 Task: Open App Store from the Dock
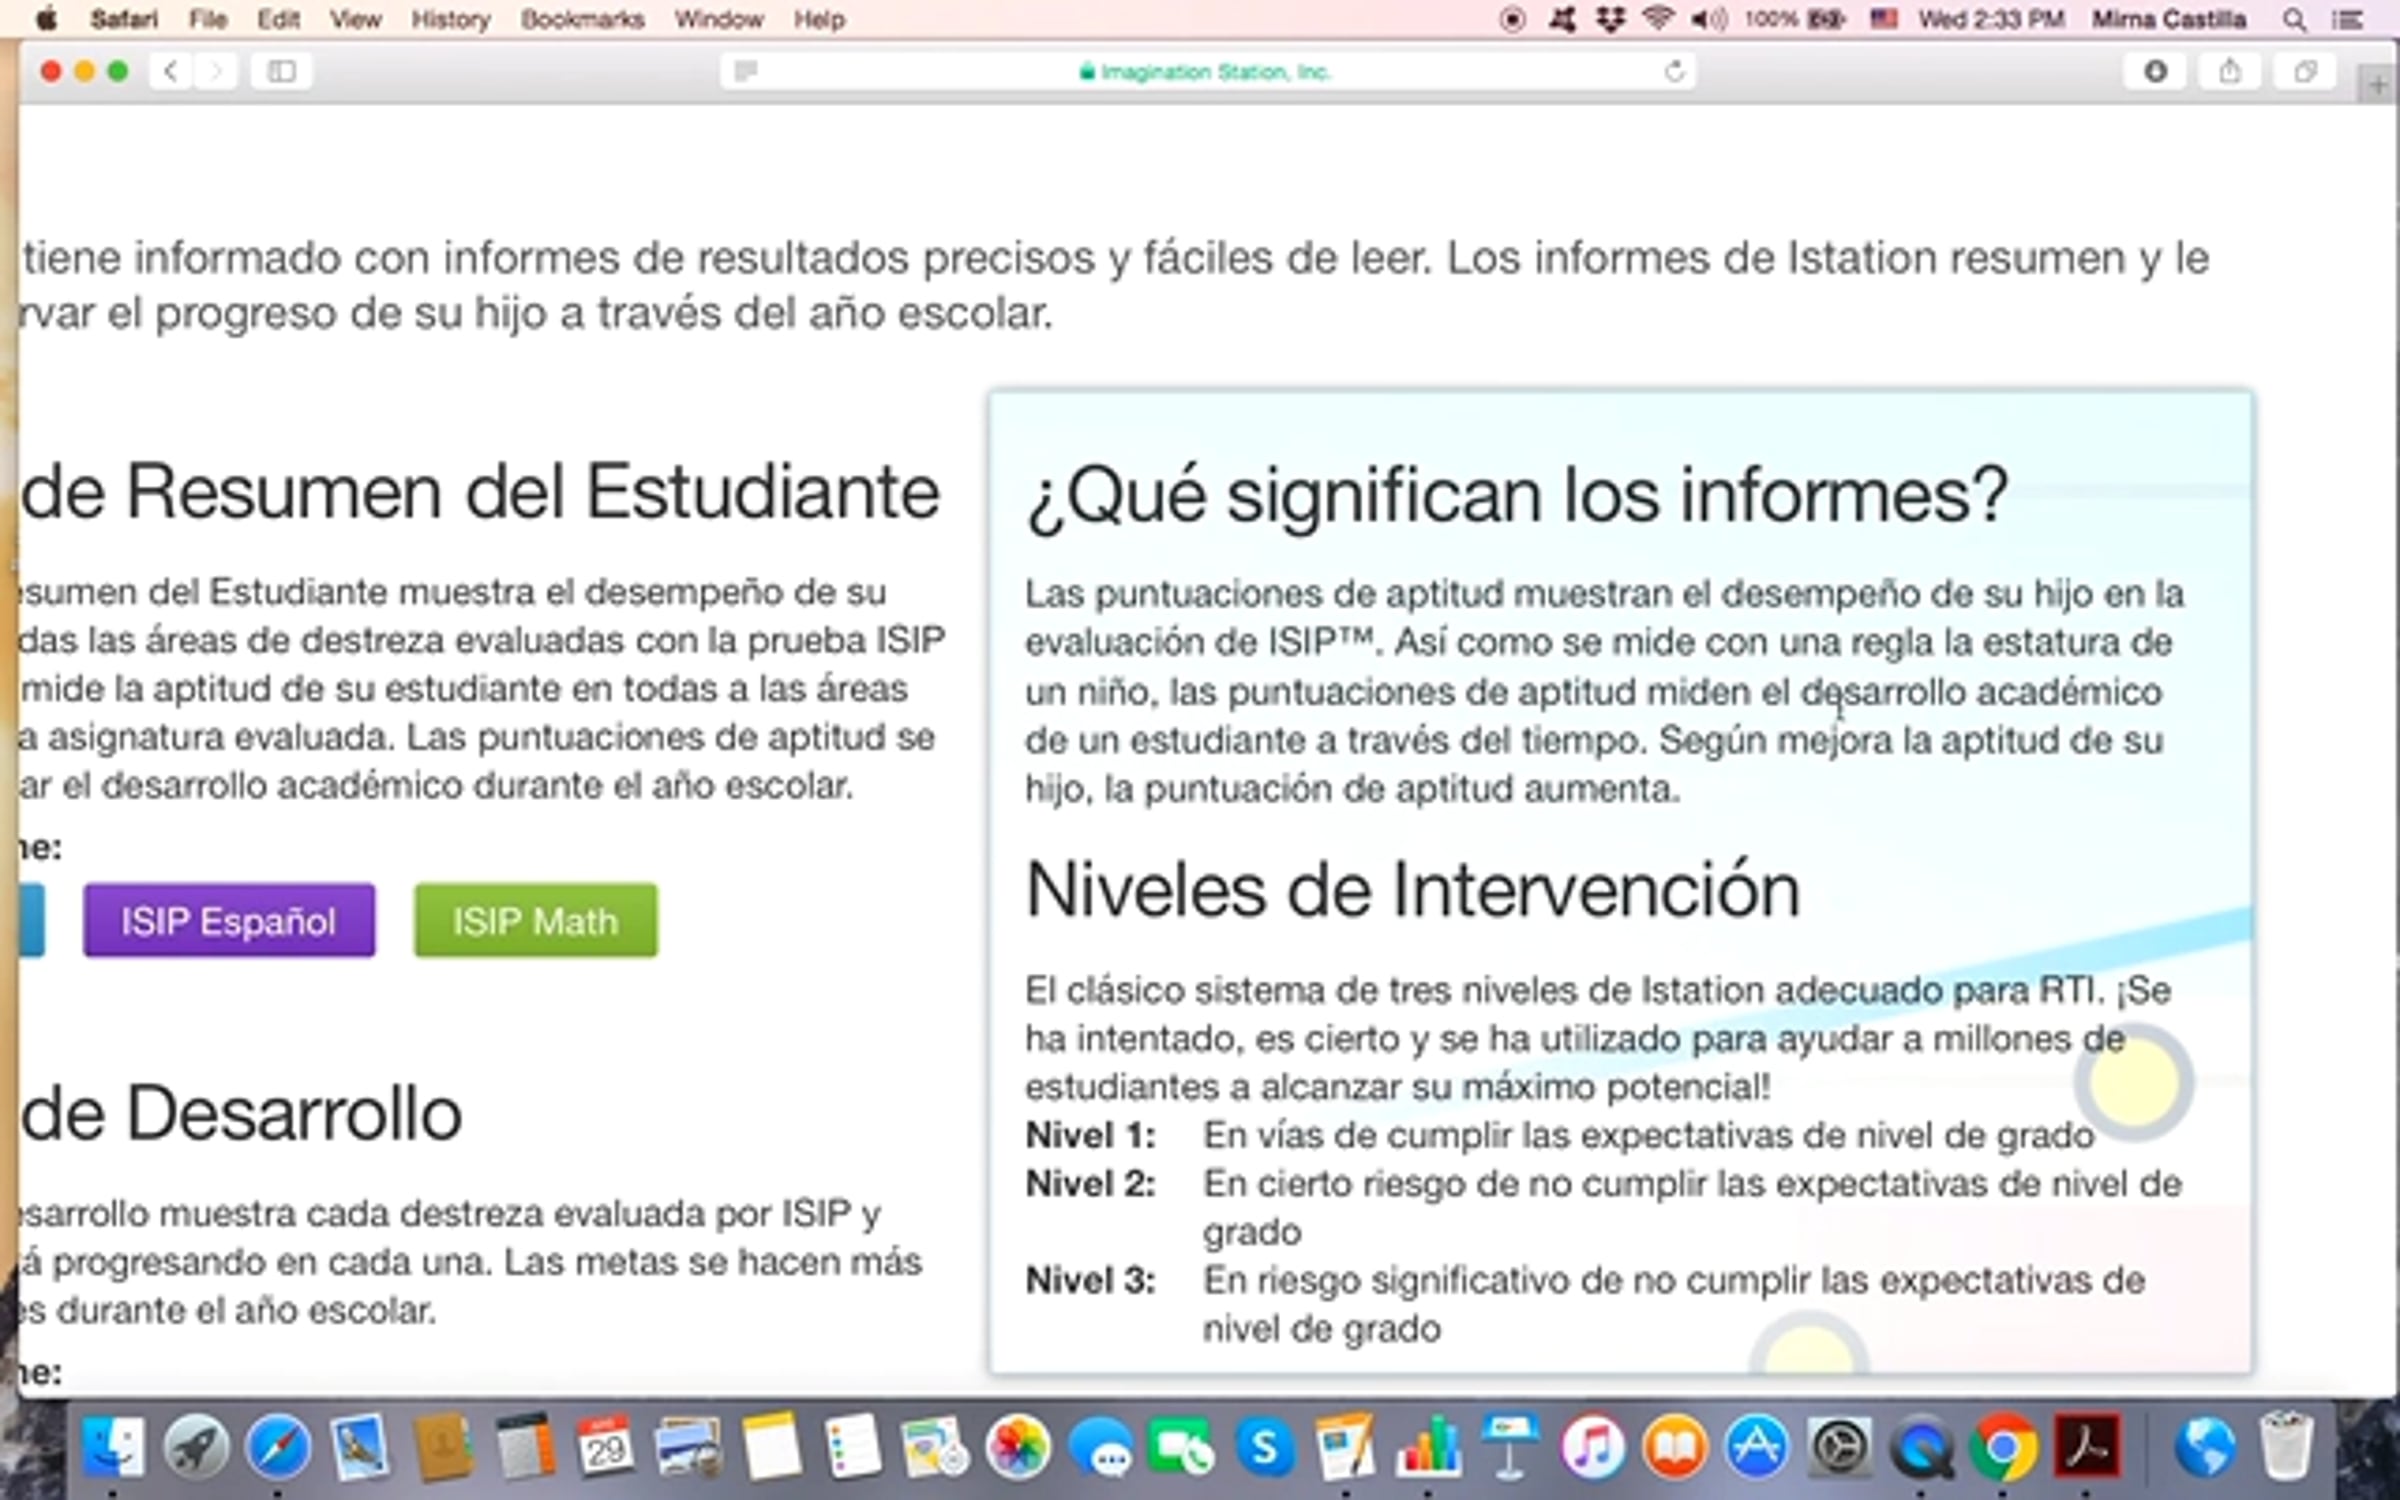coord(1757,1446)
